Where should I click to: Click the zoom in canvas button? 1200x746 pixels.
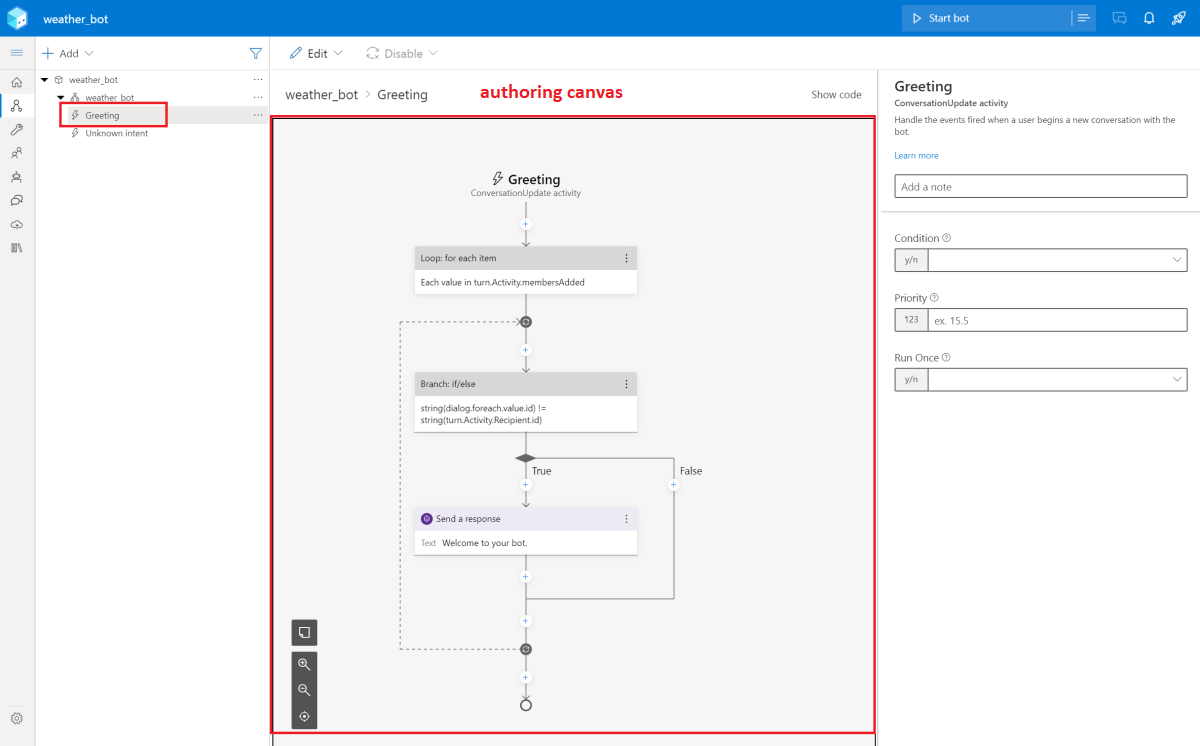coord(304,664)
